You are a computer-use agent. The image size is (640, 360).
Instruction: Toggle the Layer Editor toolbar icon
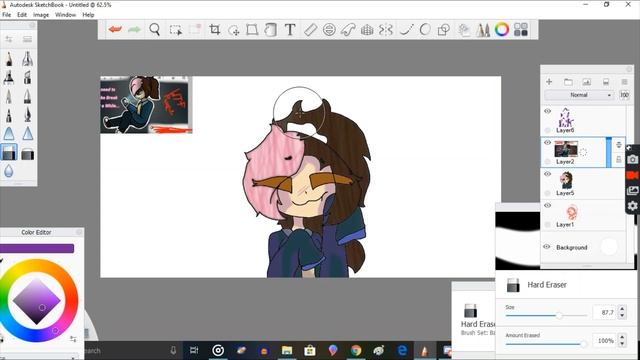(x=464, y=30)
